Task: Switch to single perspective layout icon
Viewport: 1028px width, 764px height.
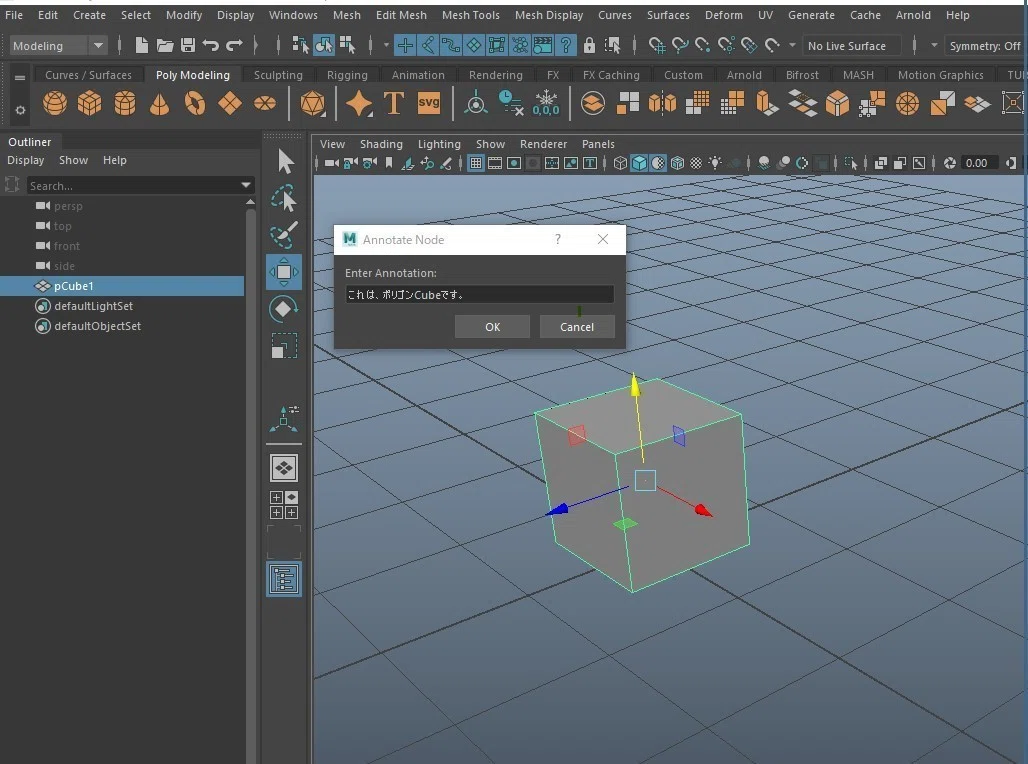Action: tap(284, 468)
